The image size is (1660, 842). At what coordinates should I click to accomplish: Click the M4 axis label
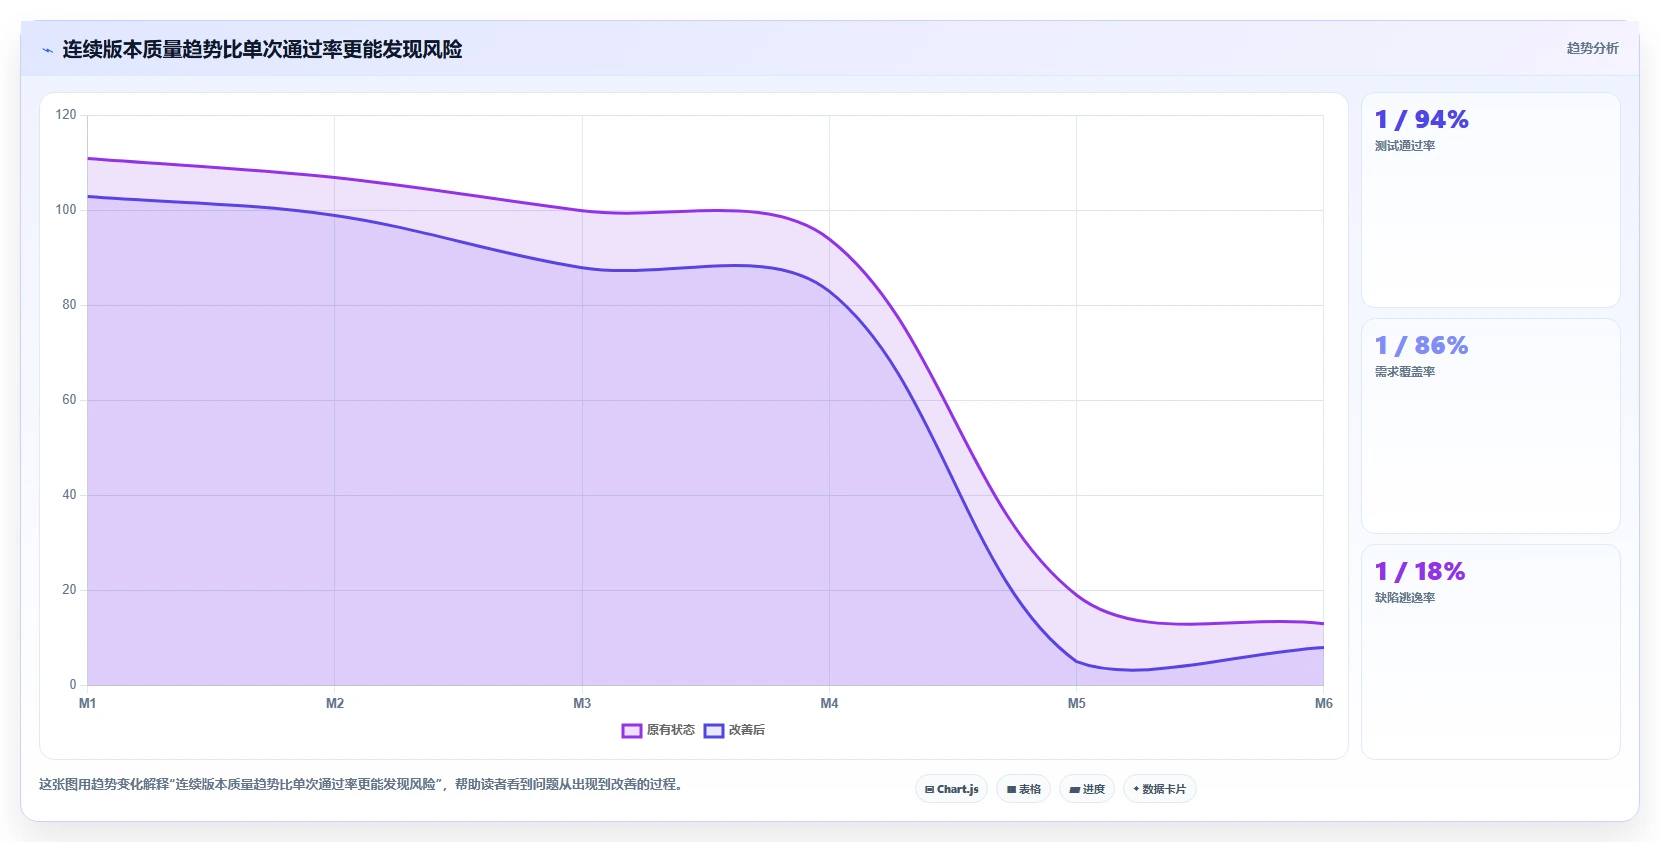(829, 704)
